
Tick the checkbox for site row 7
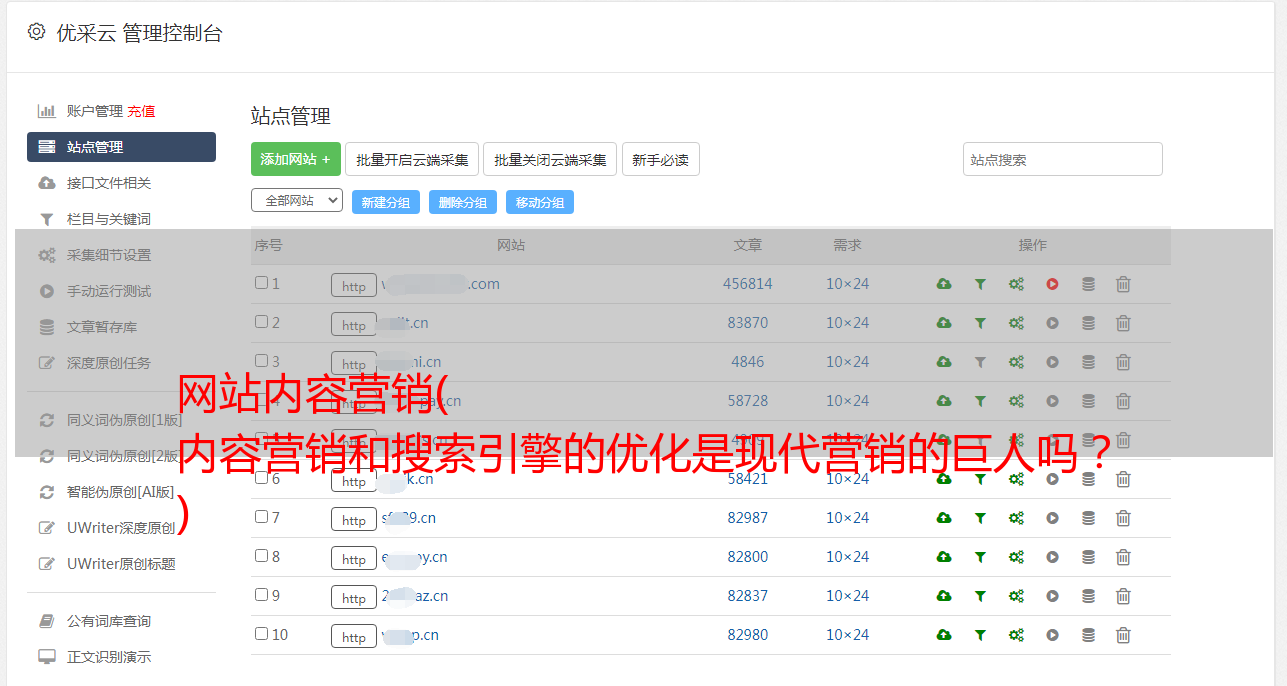(261, 517)
